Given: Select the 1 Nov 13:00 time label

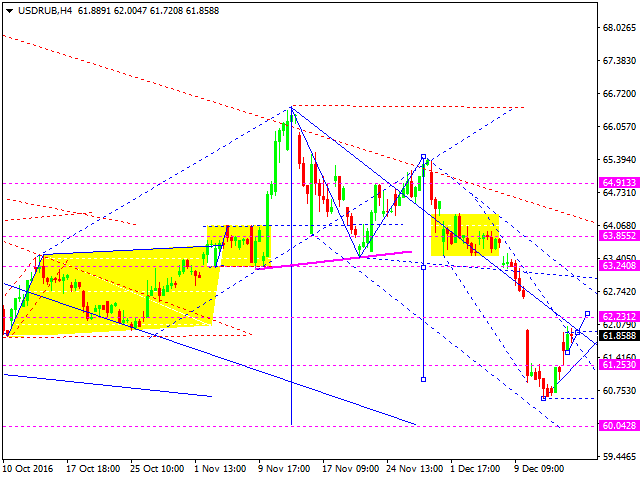Looking at the screenshot, I should point(220,469).
